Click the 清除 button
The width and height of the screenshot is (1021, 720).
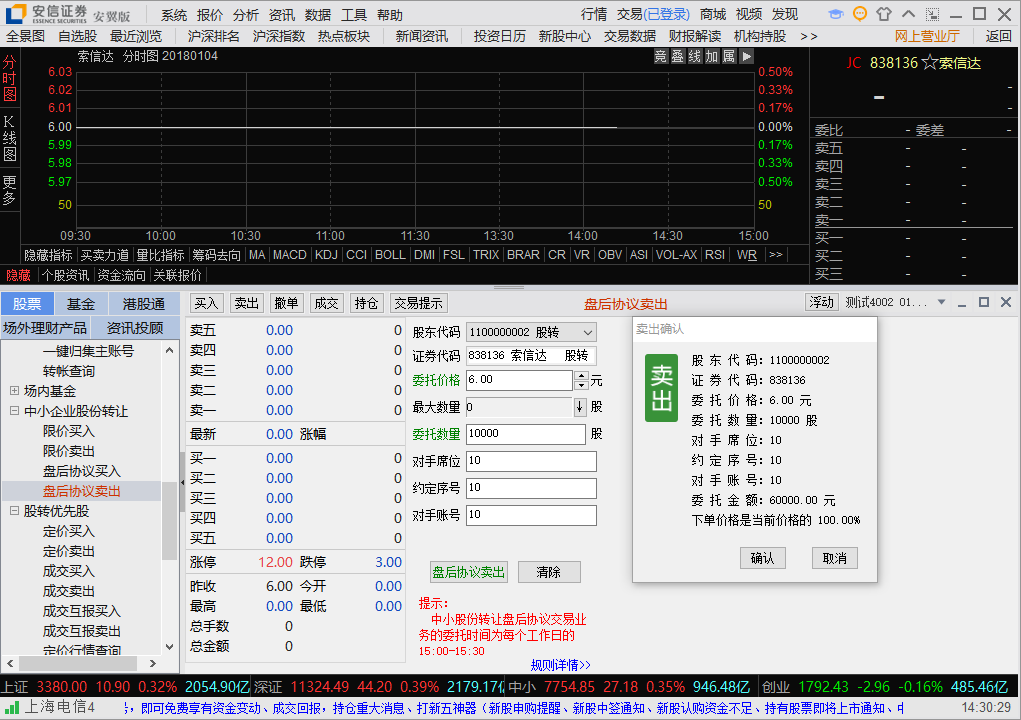pos(548,572)
